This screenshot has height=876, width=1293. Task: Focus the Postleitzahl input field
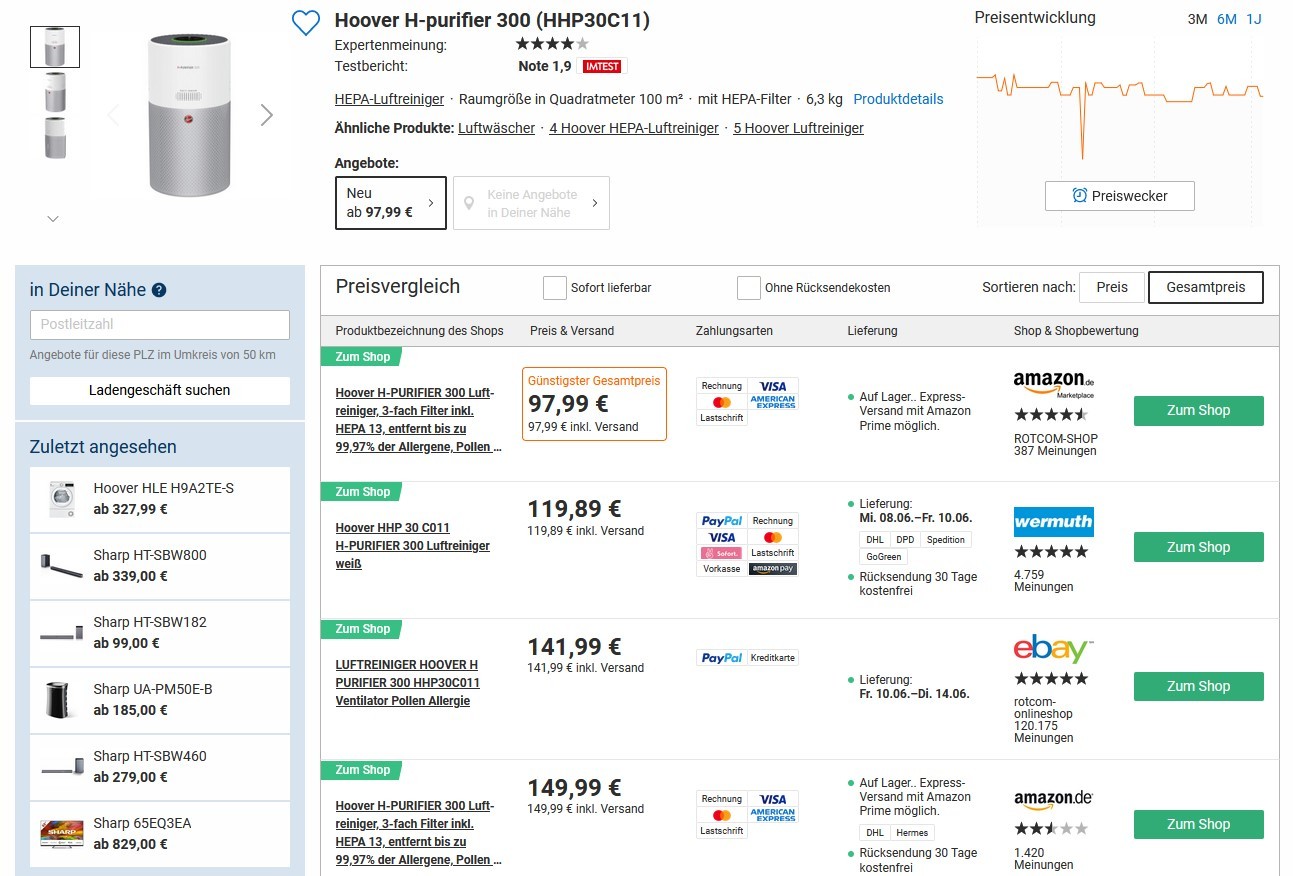tap(160, 325)
